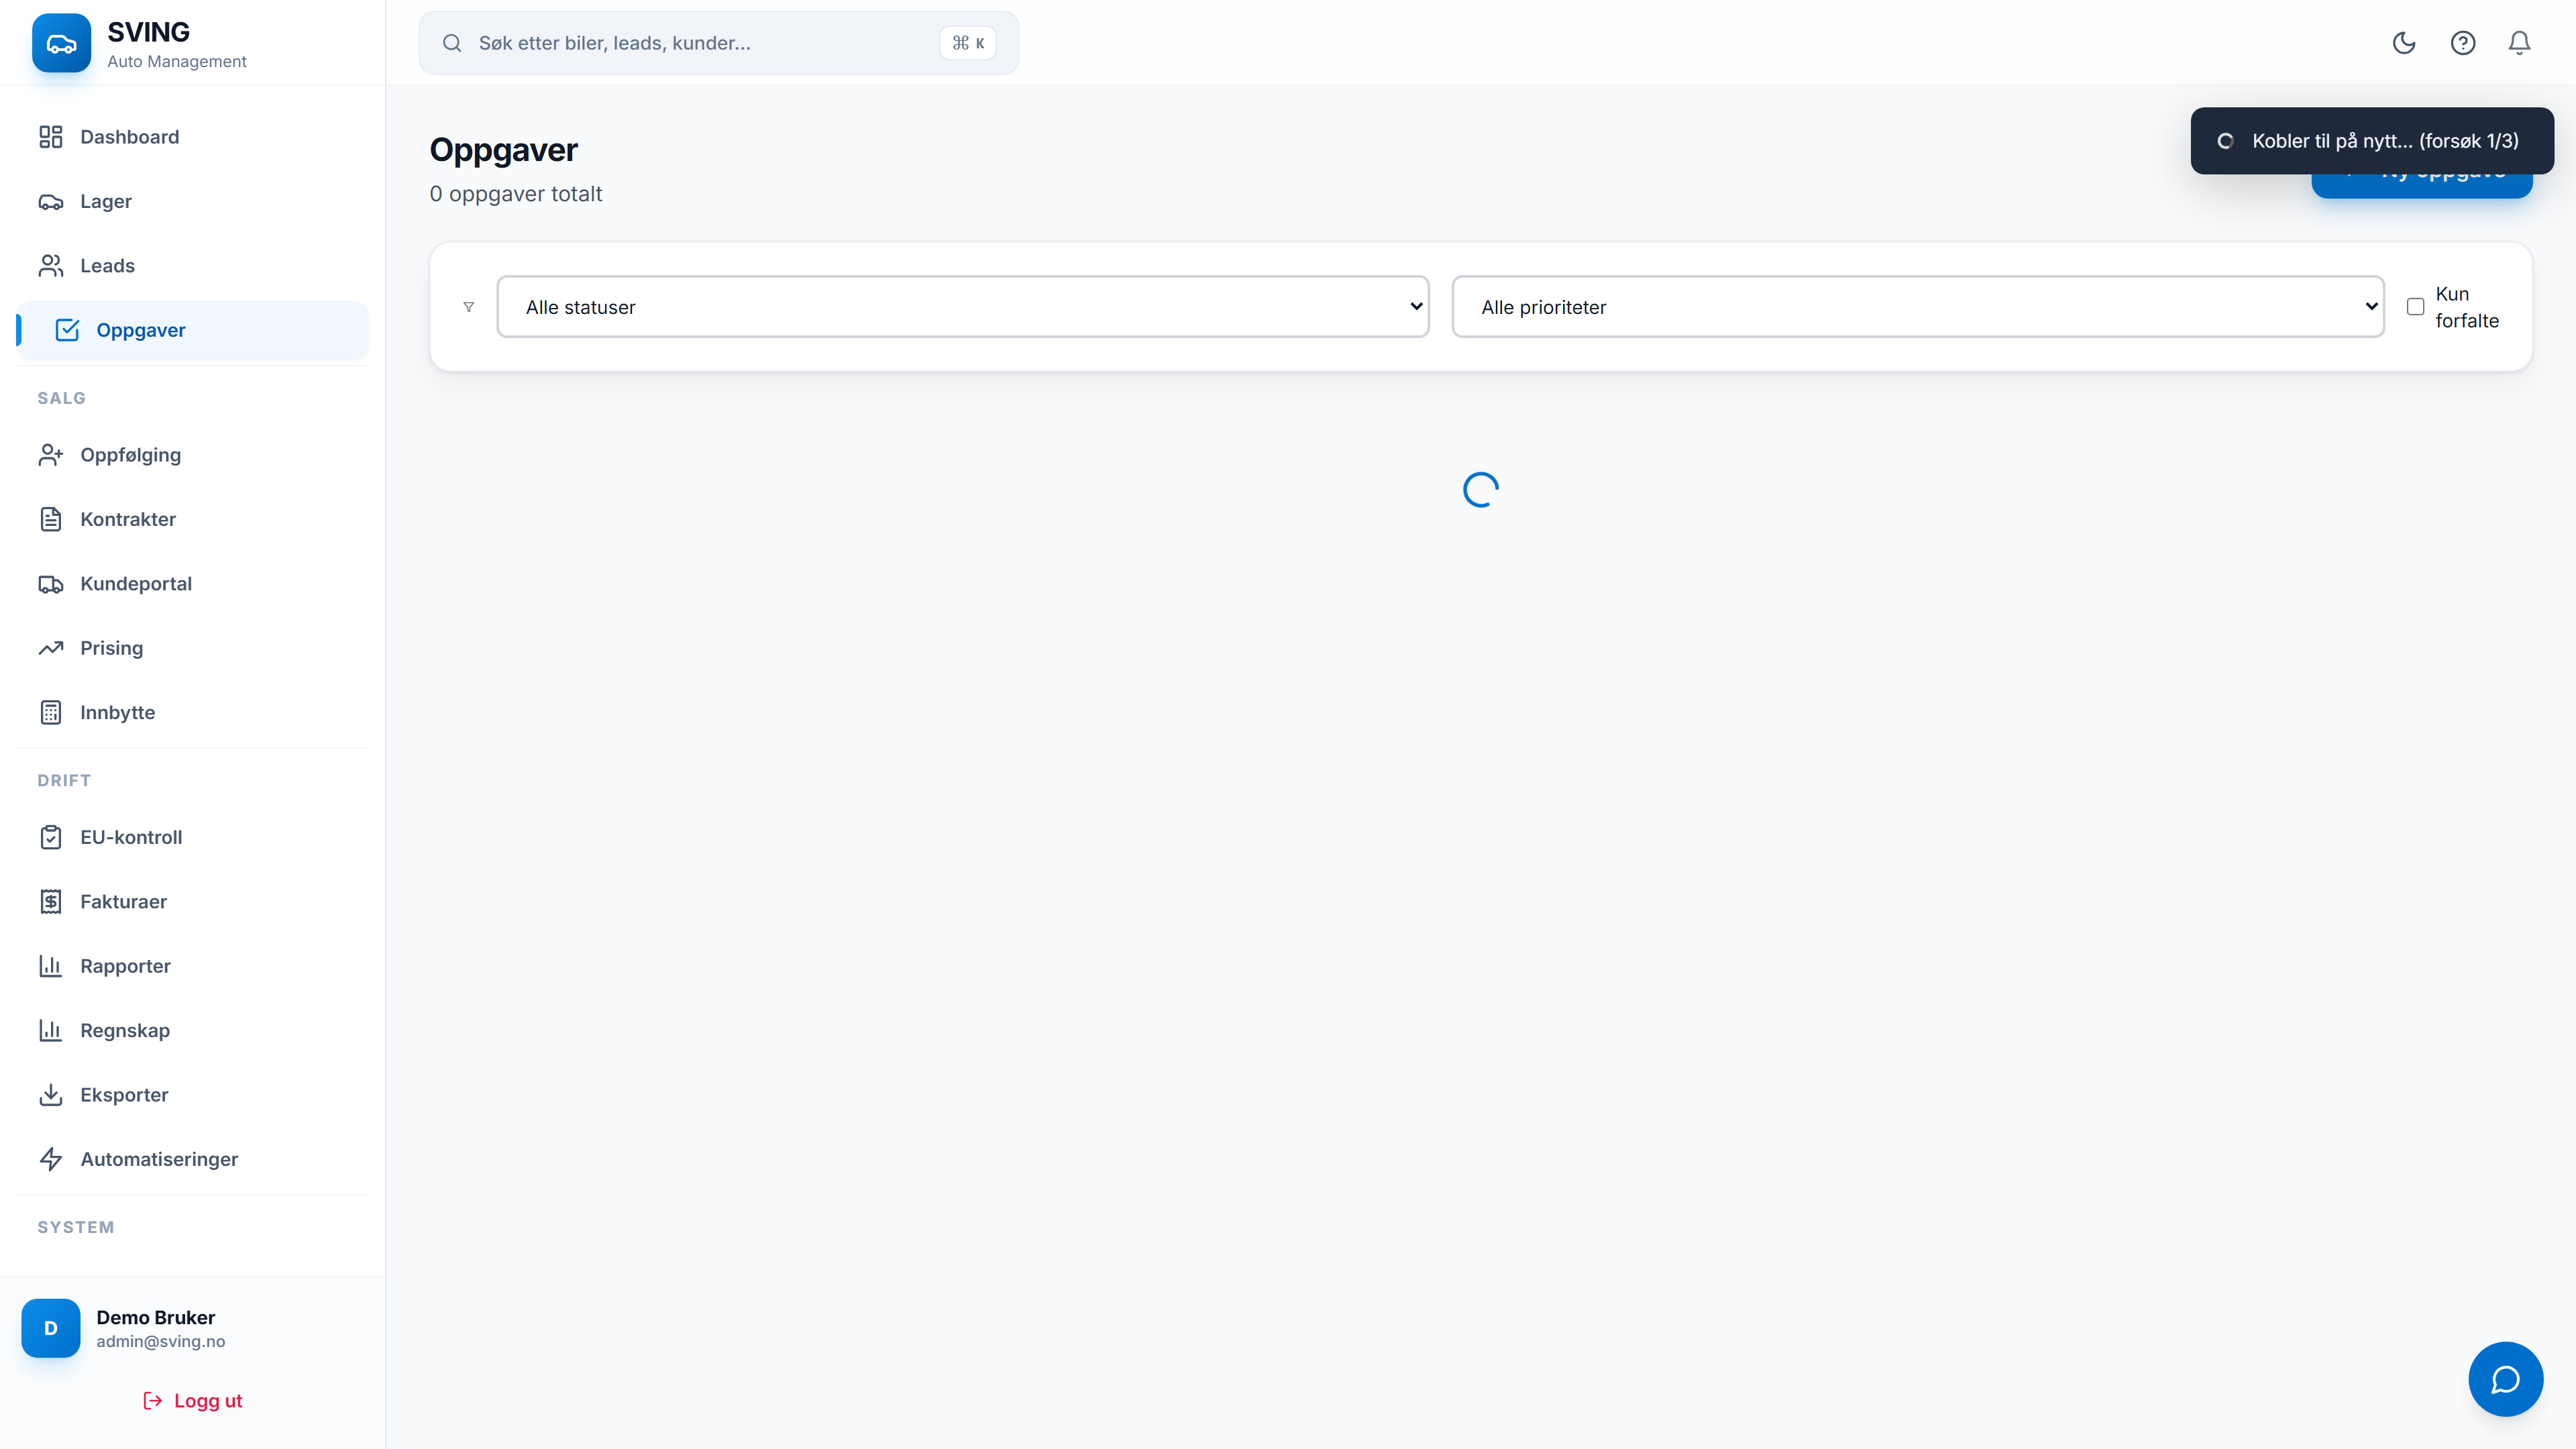Toggle dark mode moon icon
The width and height of the screenshot is (2576, 1449).
click(2404, 43)
